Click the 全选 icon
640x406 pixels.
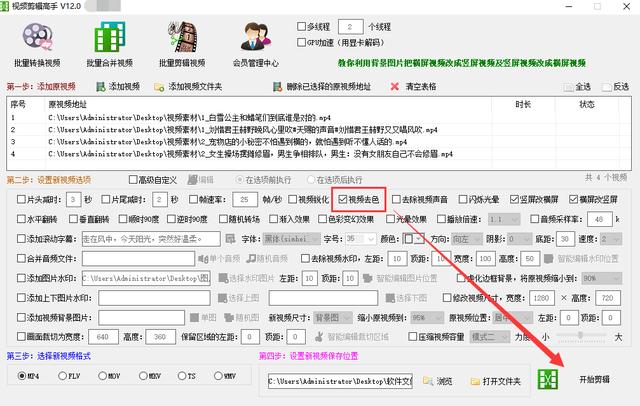click(x=568, y=87)
